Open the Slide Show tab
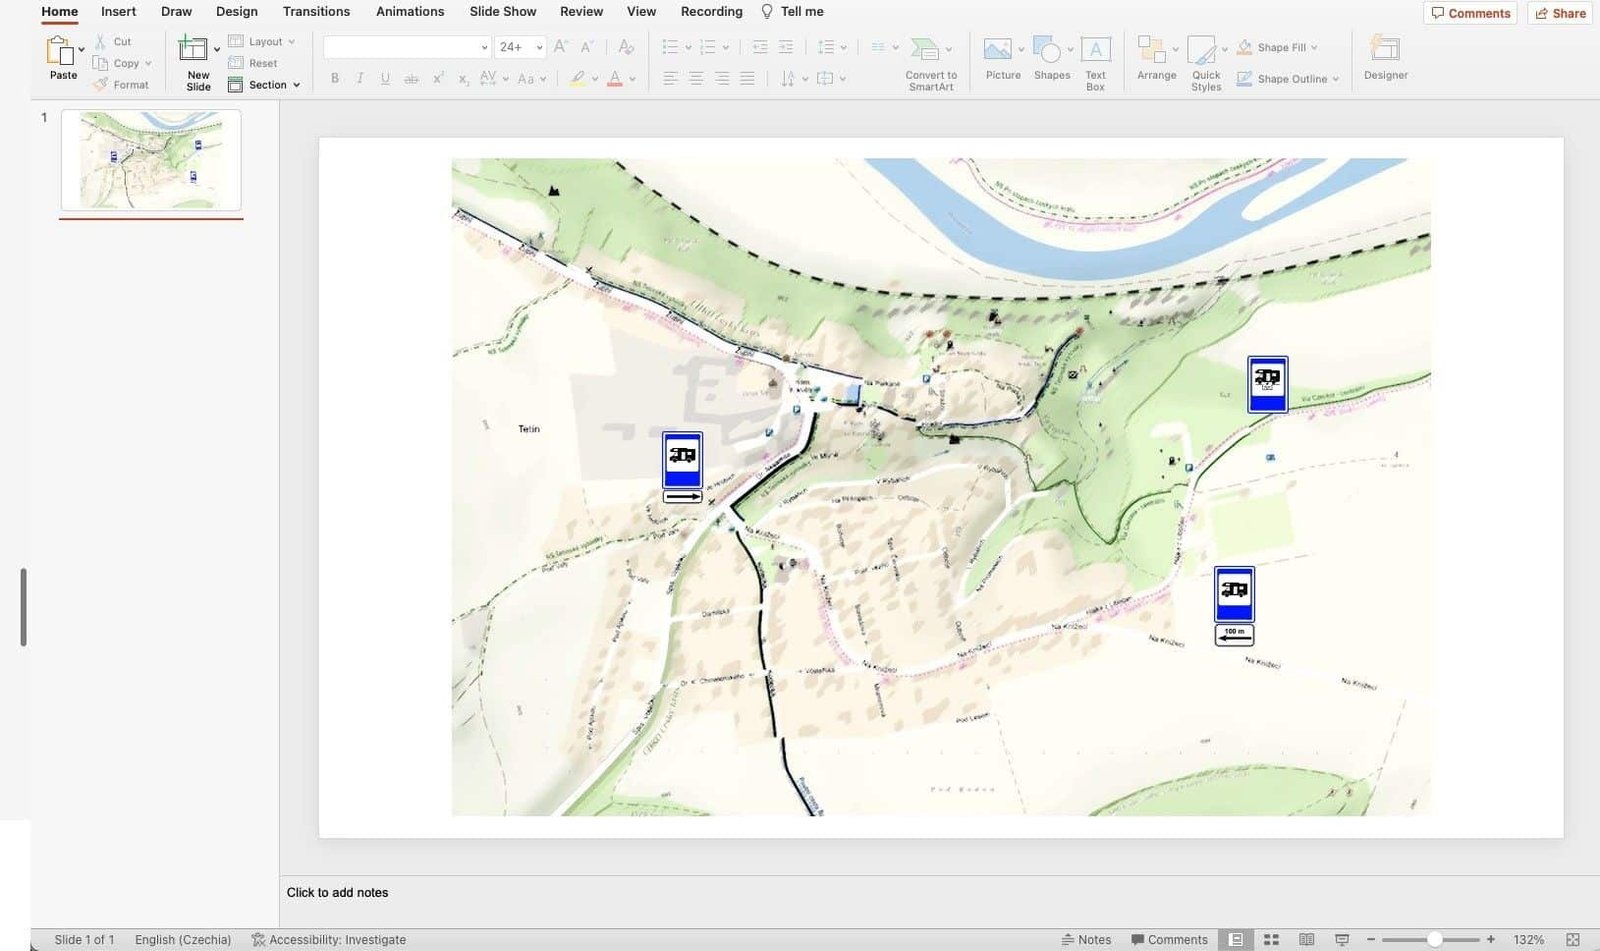Viewport: 1600px width, 951px height. click(502, 12)
